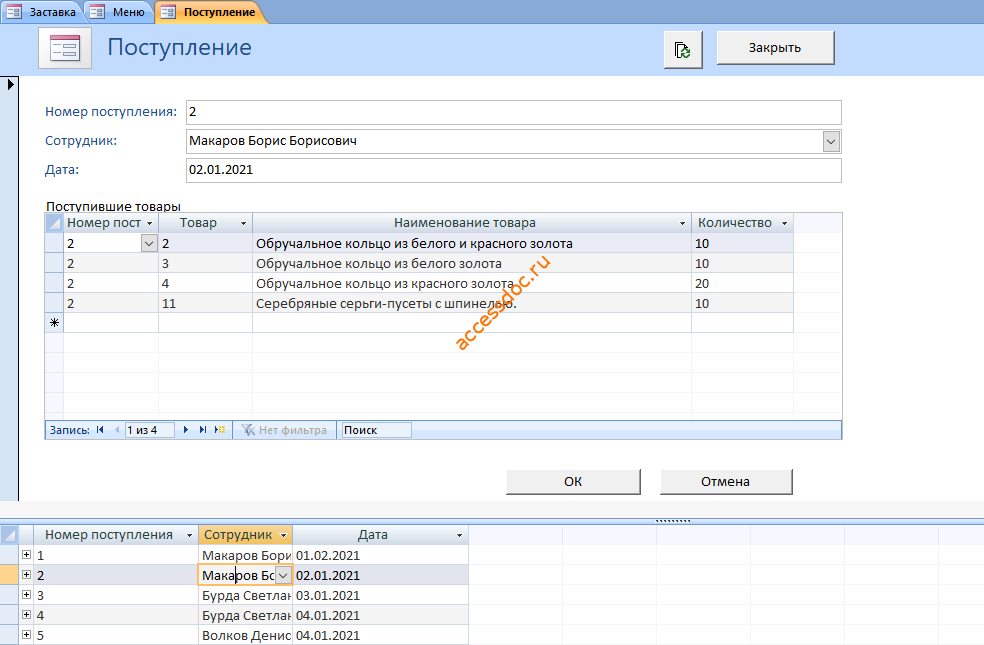This screenshot has height=645, width=984.
Task: Go to last record in subform navigator
Action: coord(203,430)
